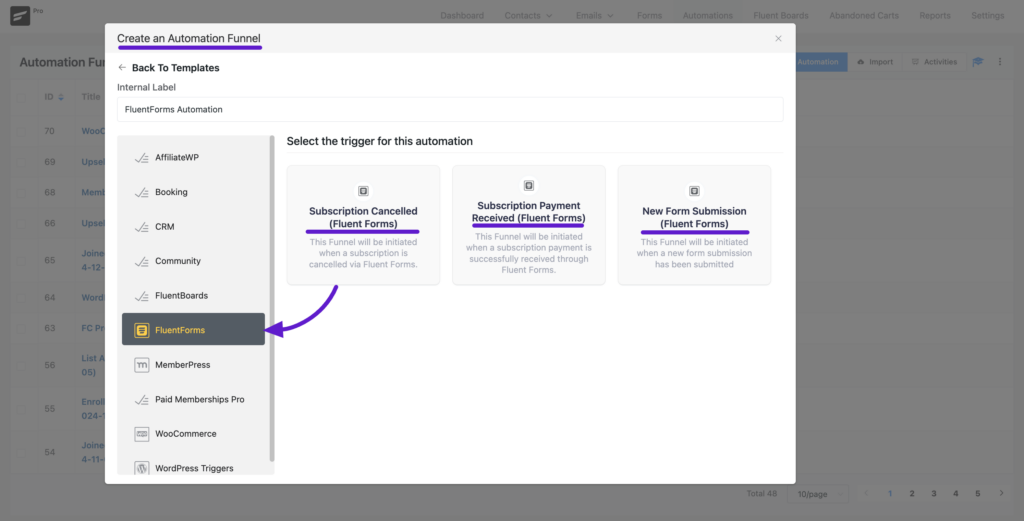This screenshot has height=521, width=1024.
Task: Click the CRM category icon
Action: pos(141,227)
